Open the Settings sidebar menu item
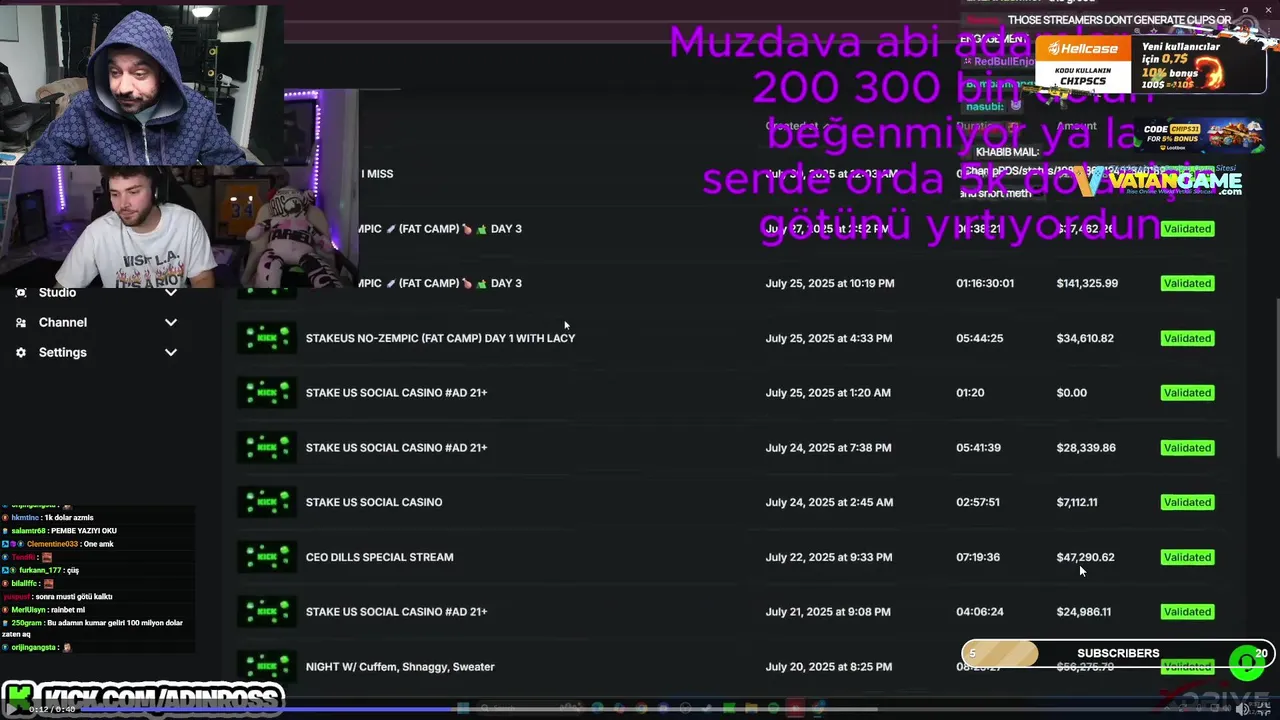The width and height of the screenshot is (1280, 720). click(62, 352)
